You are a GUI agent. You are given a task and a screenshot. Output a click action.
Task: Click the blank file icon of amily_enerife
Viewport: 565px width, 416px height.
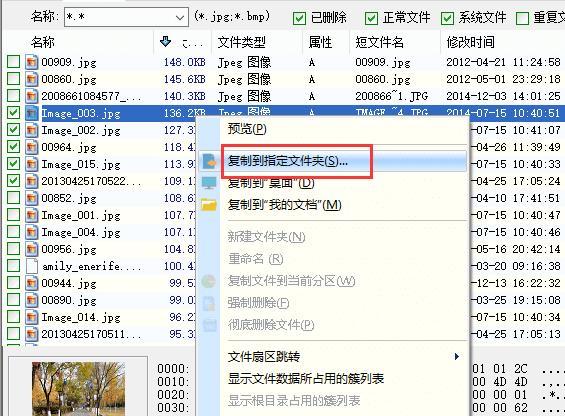31,266
